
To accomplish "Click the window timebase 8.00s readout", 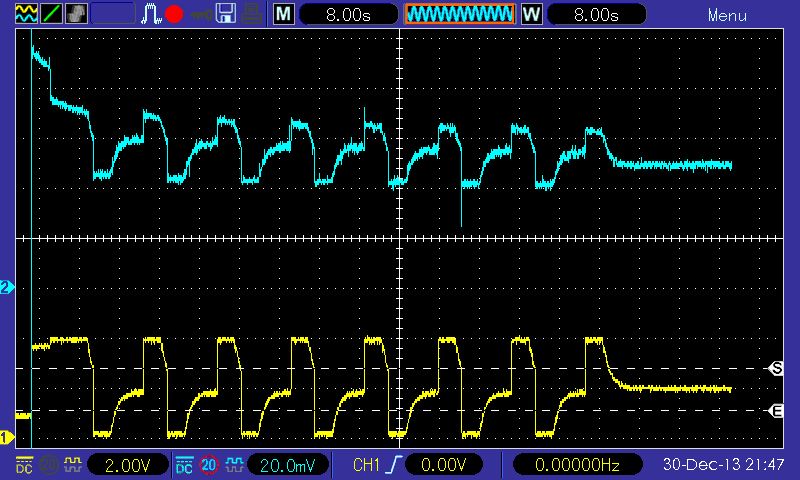I will [x=596, y=14].
